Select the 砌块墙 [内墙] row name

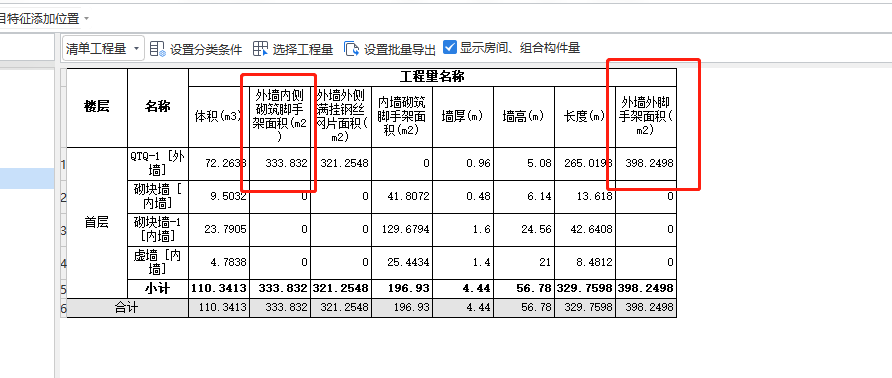click(x=158, y=197)
